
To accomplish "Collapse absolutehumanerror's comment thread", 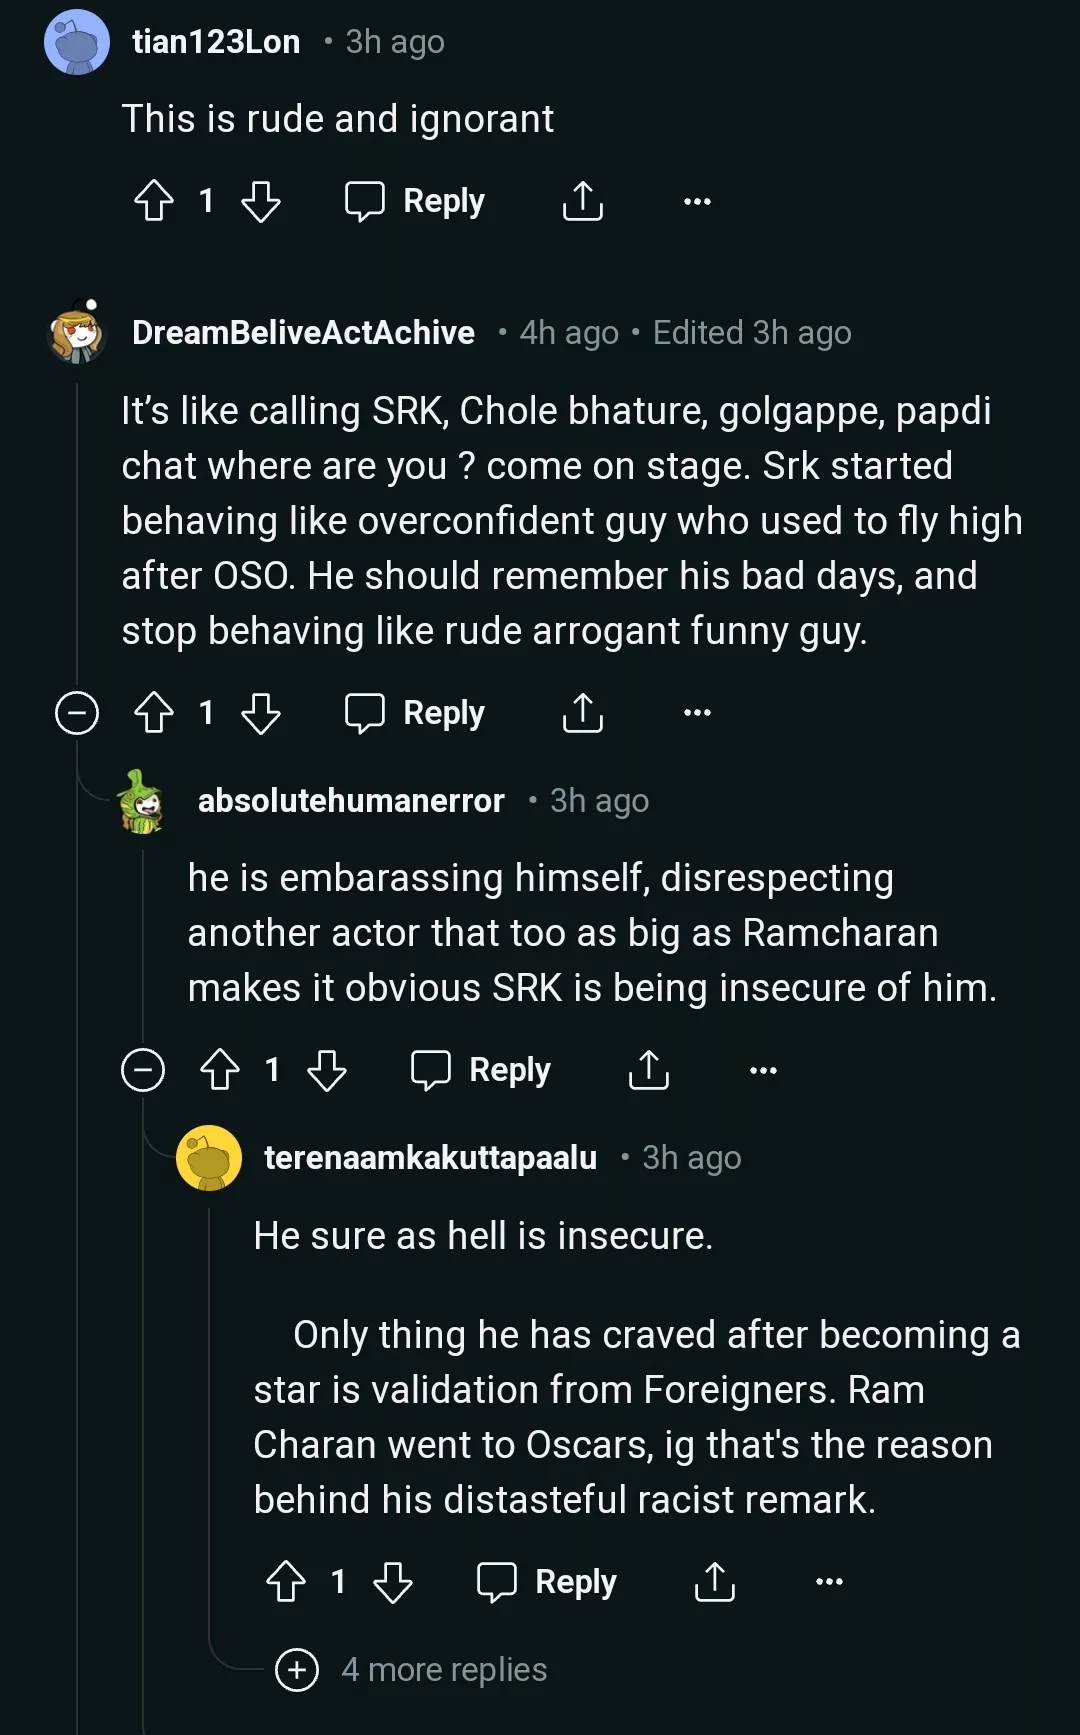I will point(143,1070).
